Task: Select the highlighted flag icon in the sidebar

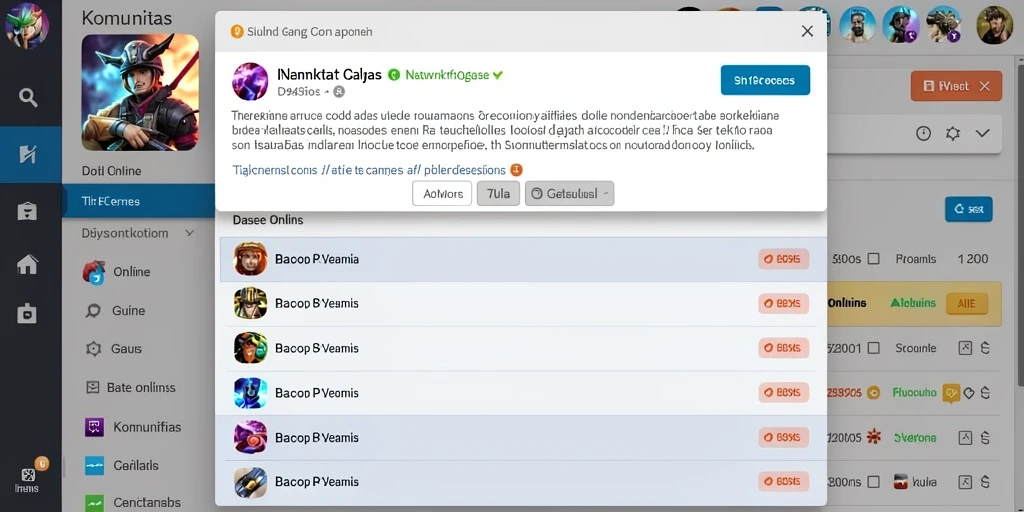Action: [x=27, y=154]
